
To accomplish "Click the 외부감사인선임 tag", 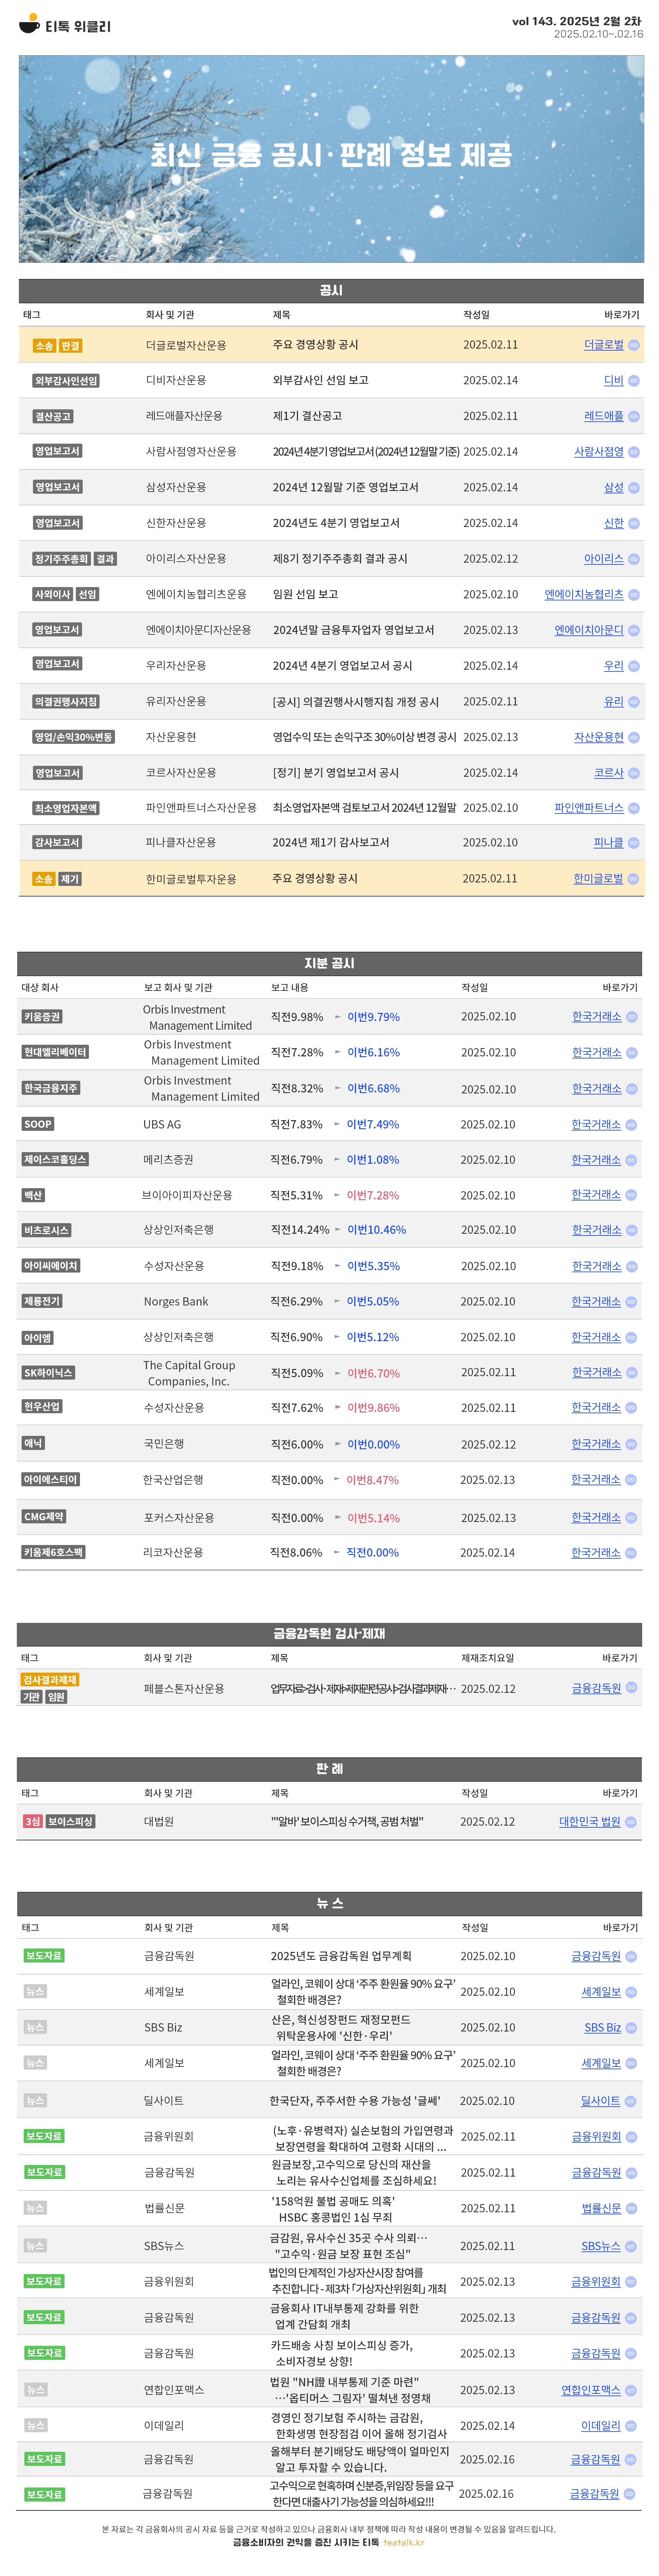I will [66, 381].
